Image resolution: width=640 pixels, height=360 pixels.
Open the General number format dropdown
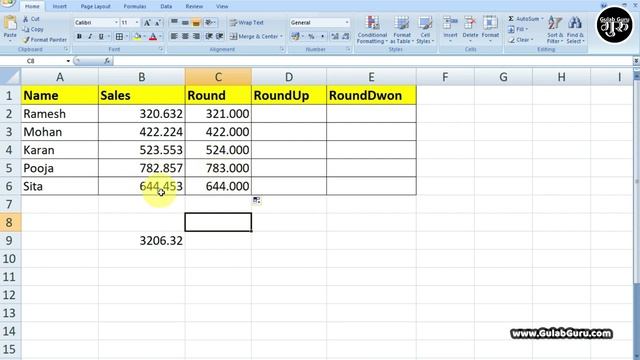pos(347,23)
